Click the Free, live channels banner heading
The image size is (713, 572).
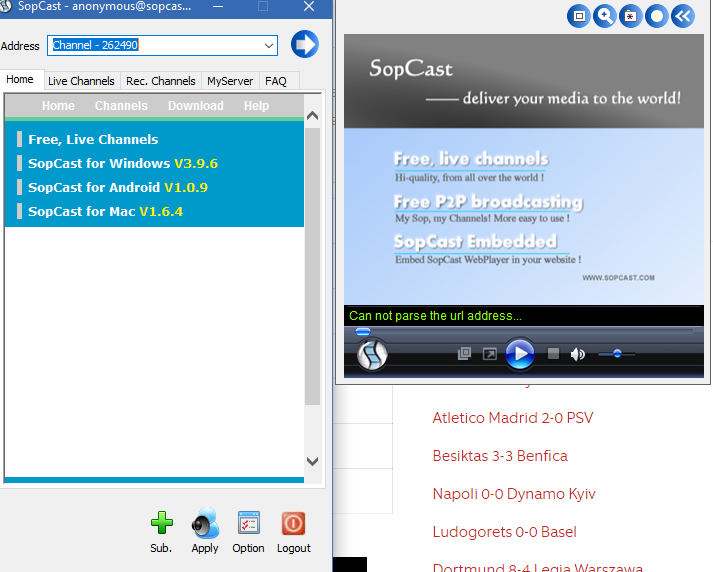click(471, 159)
